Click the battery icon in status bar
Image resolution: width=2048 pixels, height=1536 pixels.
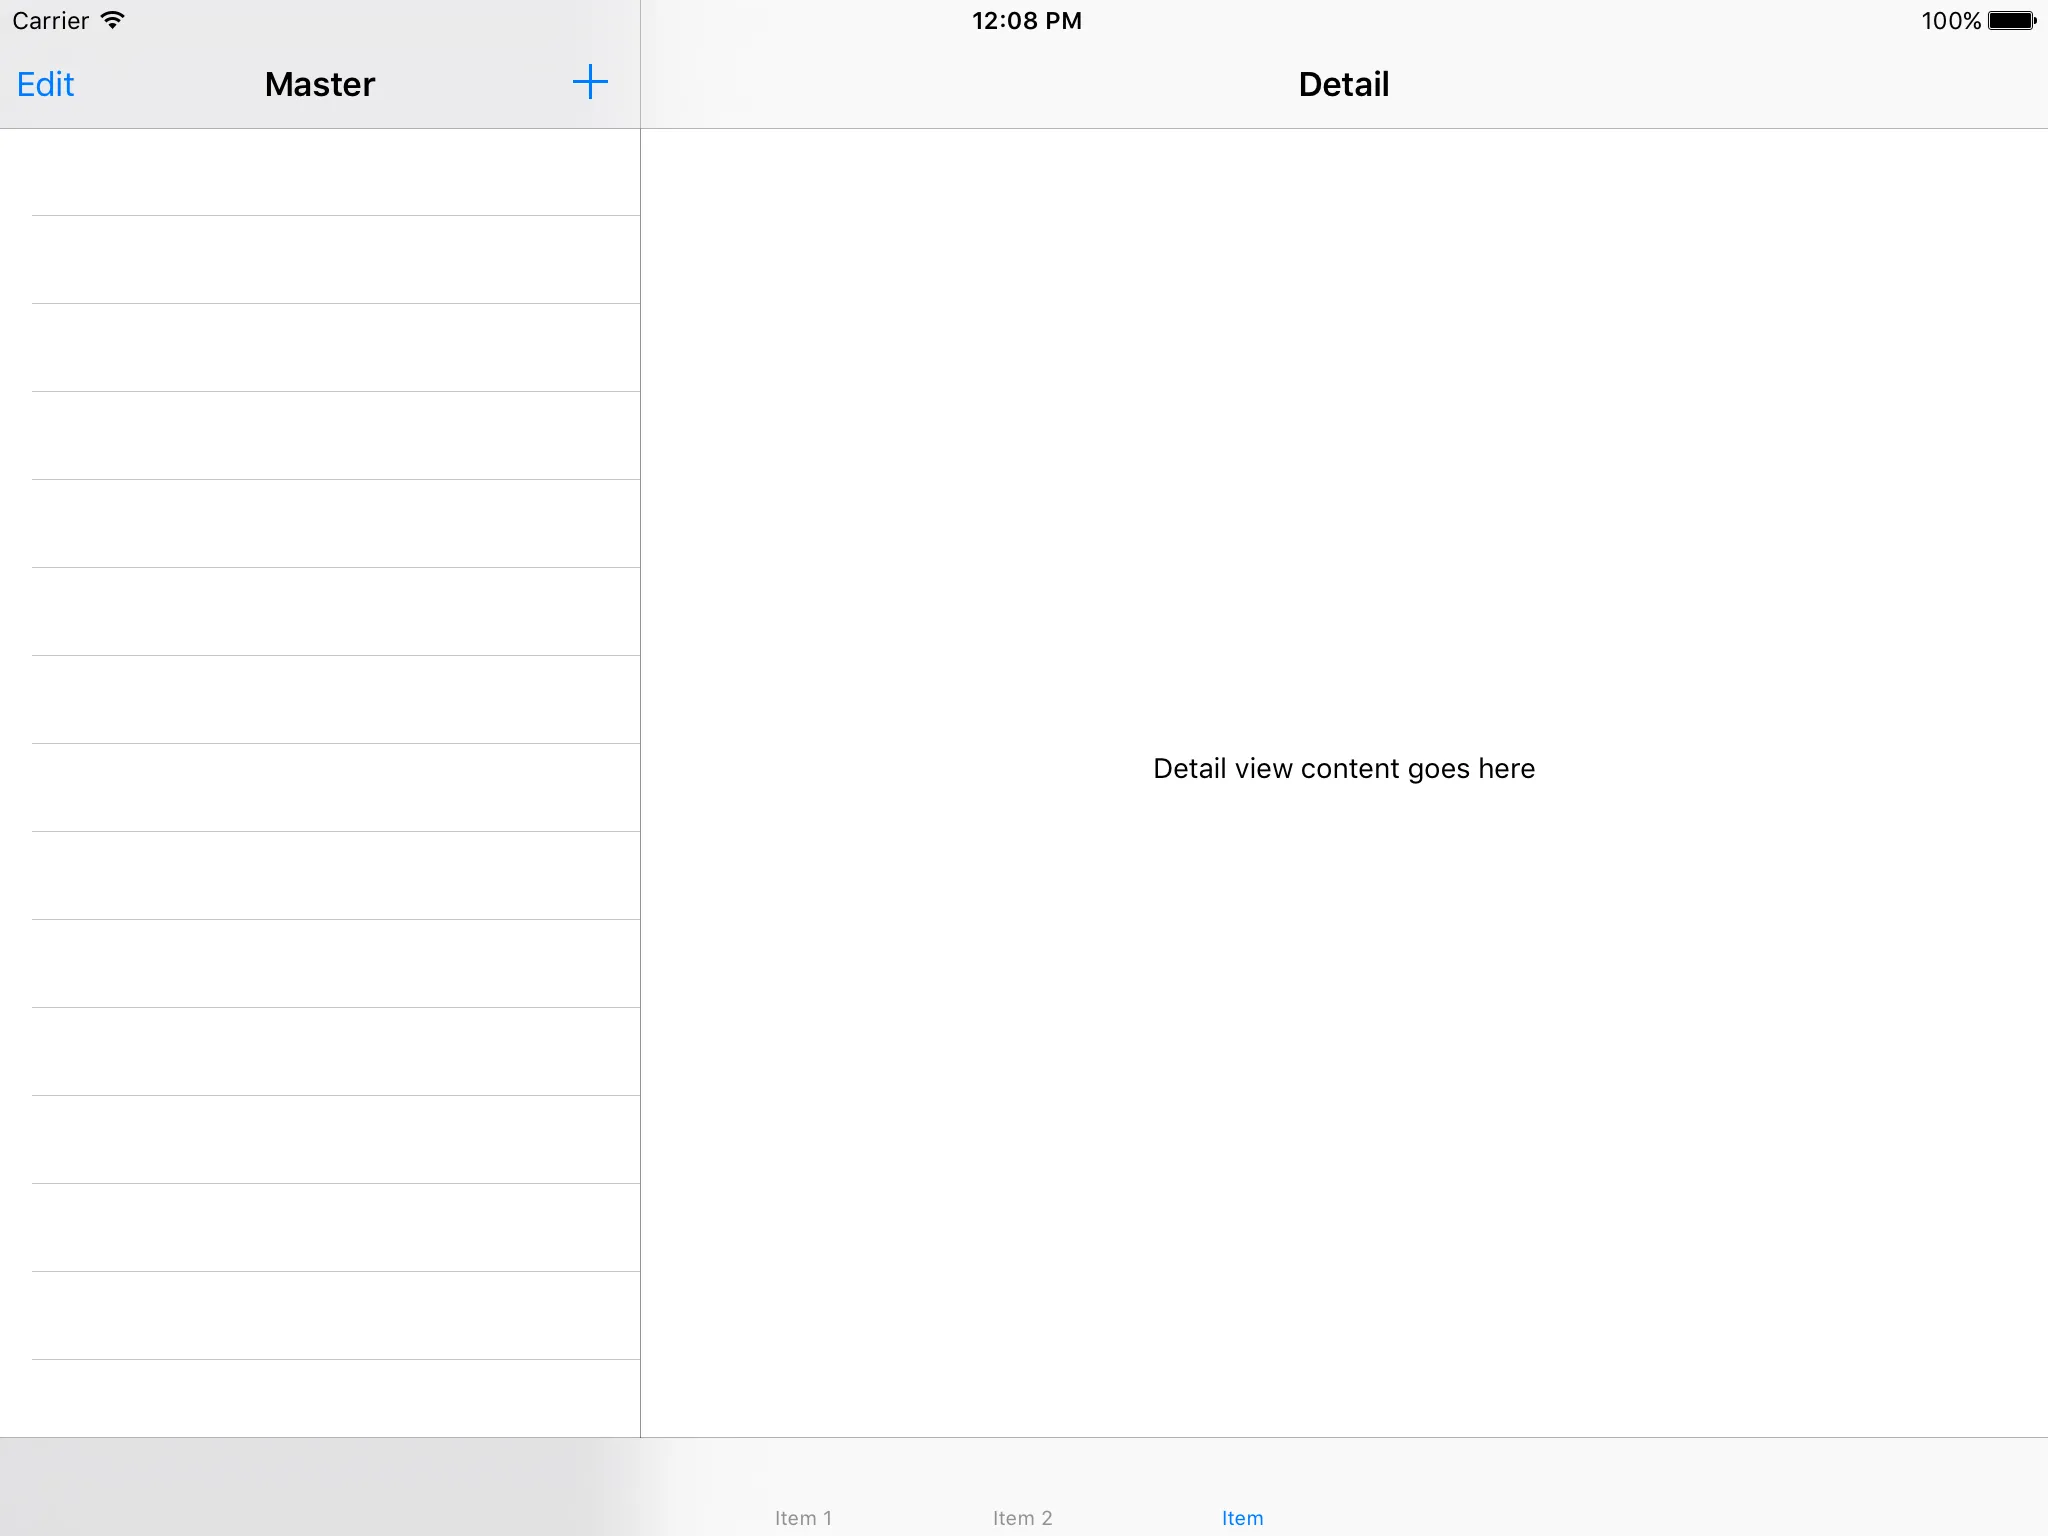pyautogui.click(x=2011, y=20)
